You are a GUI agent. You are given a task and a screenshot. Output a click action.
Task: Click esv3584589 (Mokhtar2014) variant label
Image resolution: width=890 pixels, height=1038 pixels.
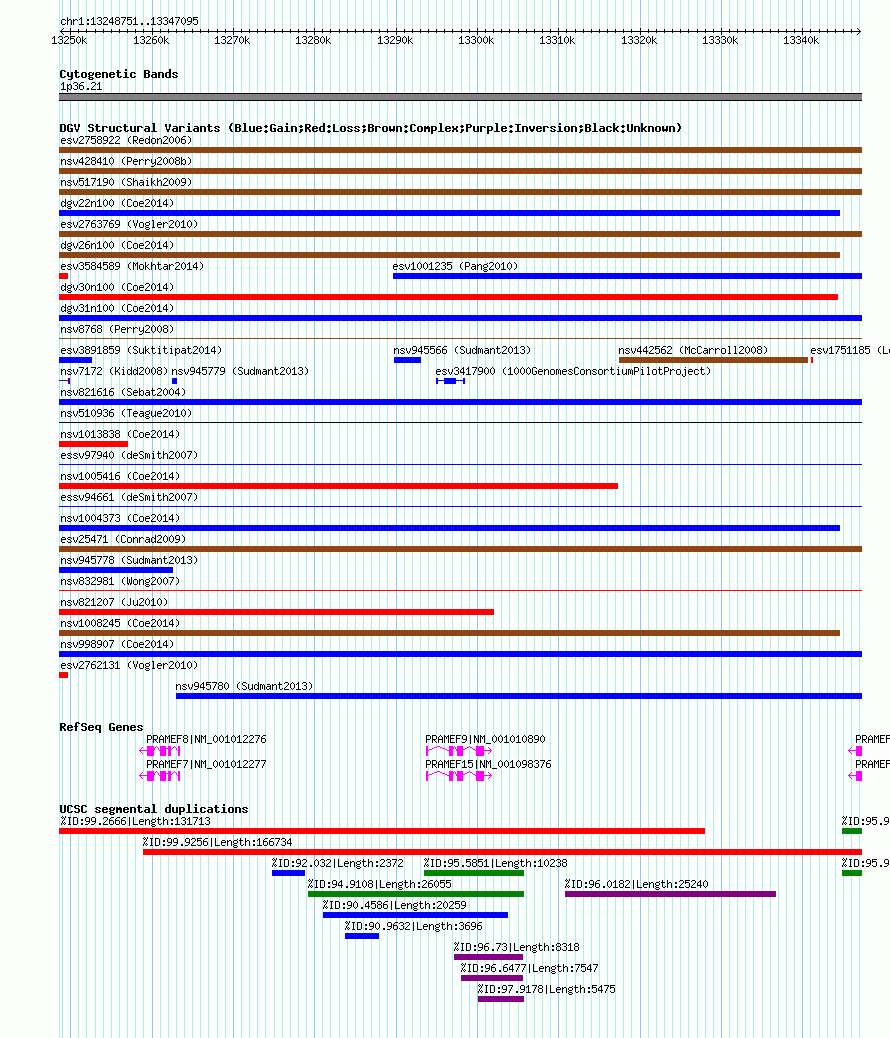click(x=132, y=266)
